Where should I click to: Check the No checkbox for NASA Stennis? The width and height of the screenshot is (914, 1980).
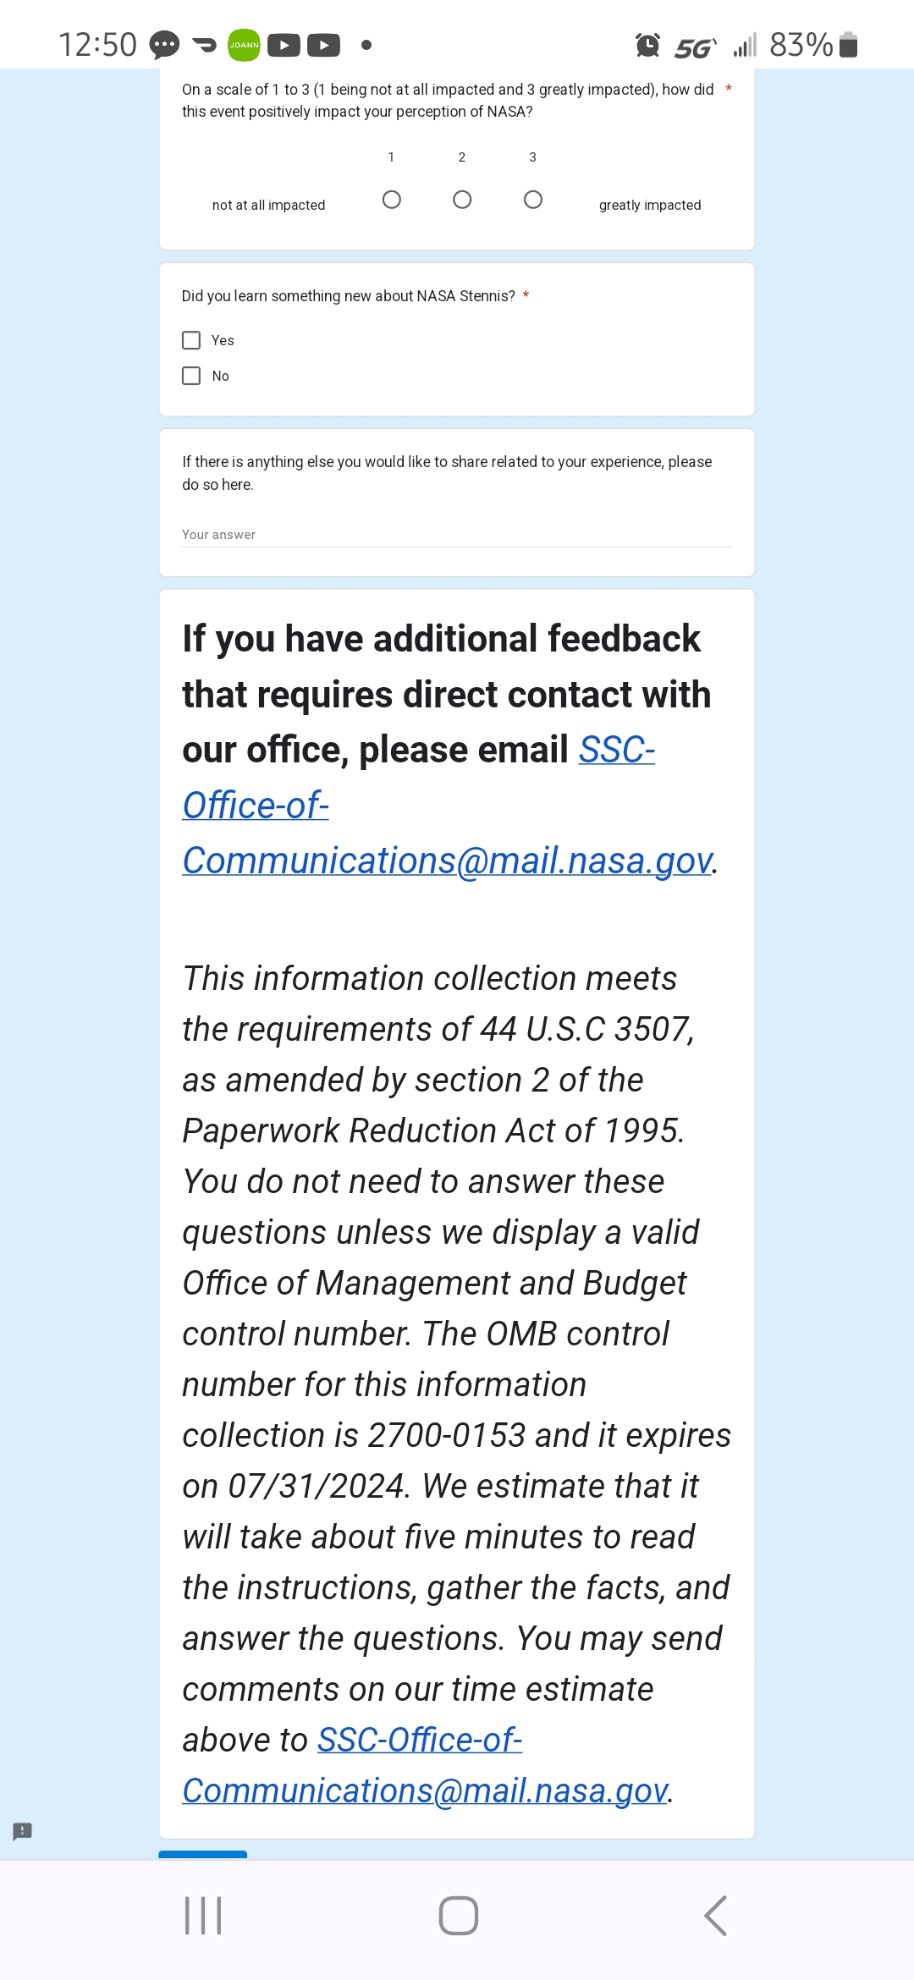coord(192,376)
